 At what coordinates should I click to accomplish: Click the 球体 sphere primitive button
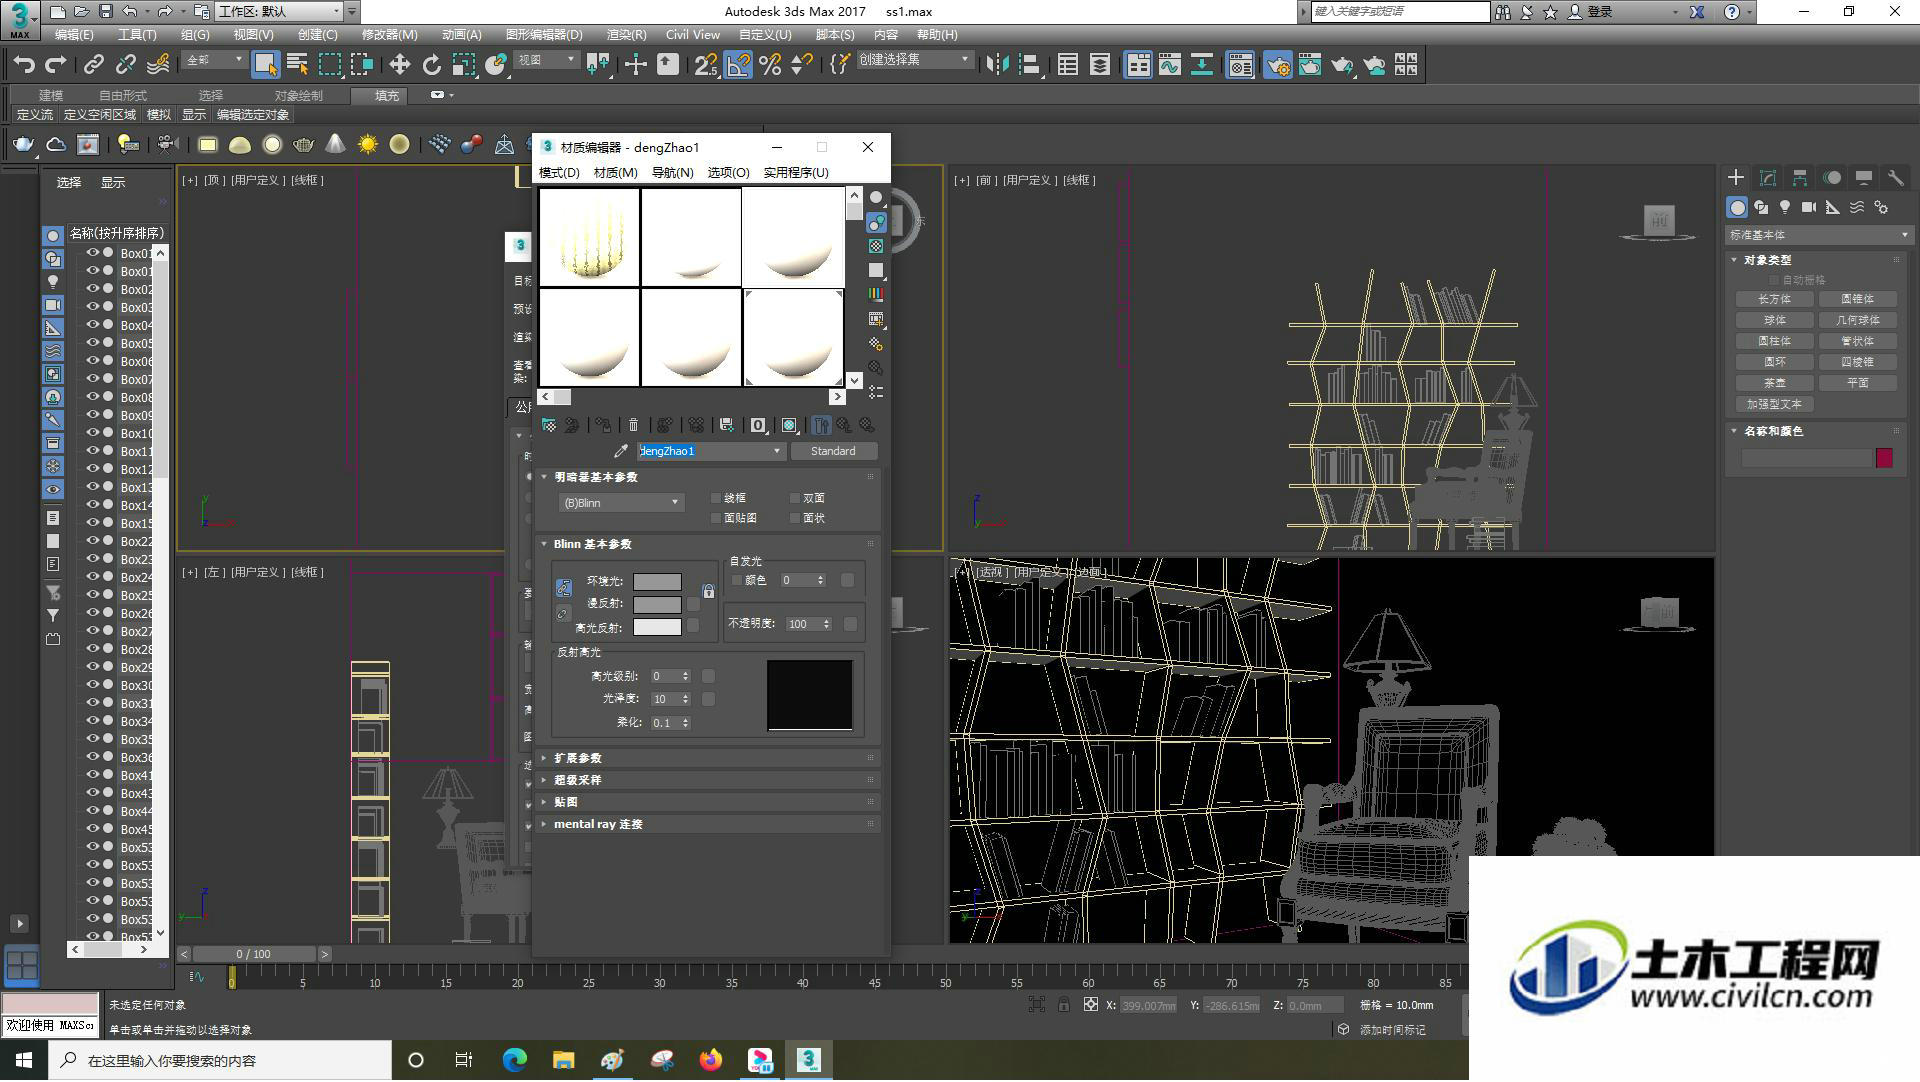[1774, 320]
